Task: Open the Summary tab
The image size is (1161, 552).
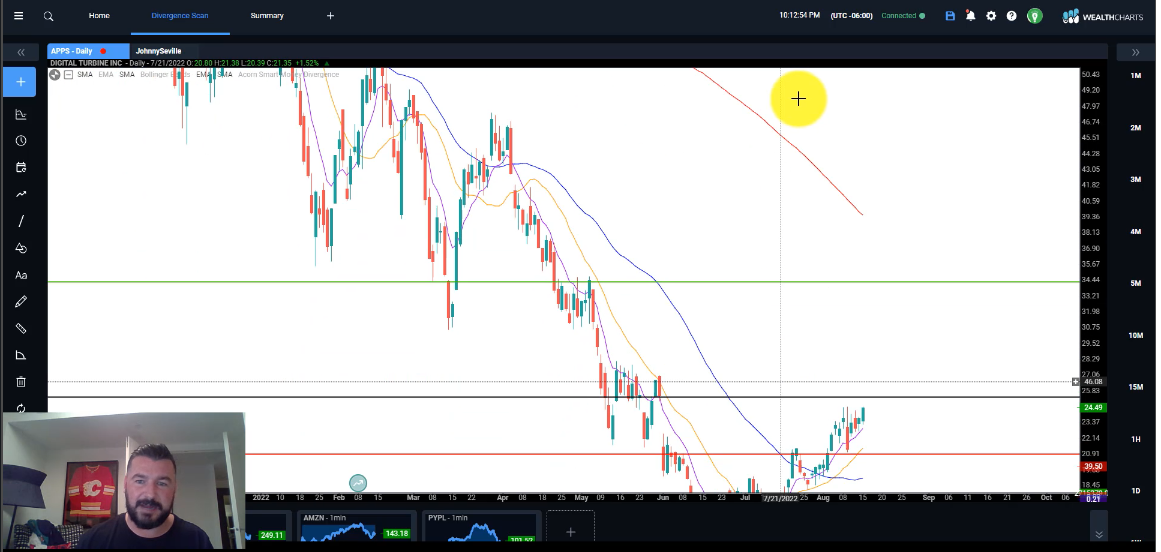Action: 267,16
